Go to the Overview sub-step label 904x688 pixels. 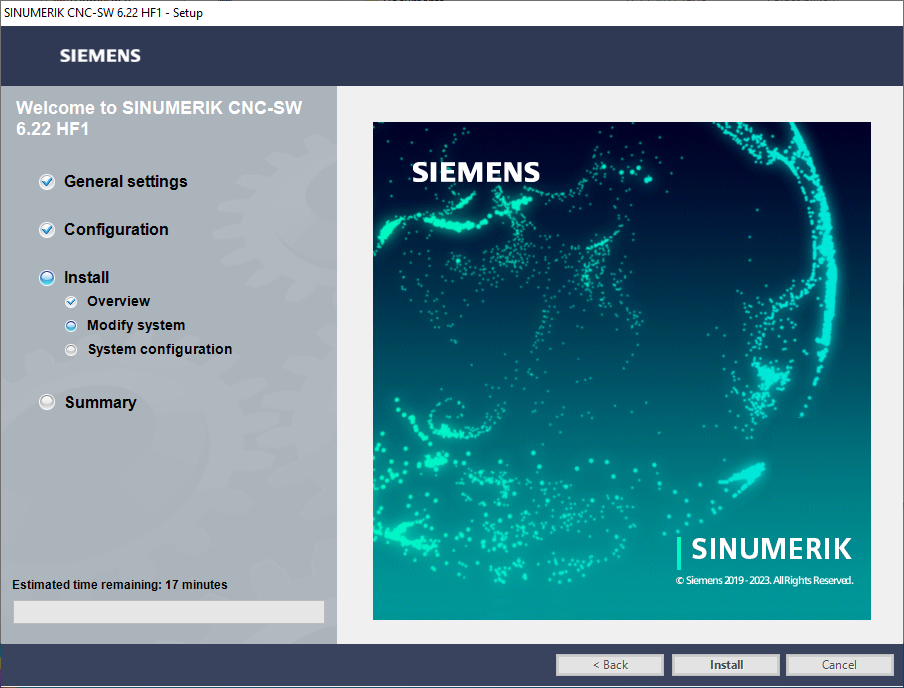(x=118, y=302)
